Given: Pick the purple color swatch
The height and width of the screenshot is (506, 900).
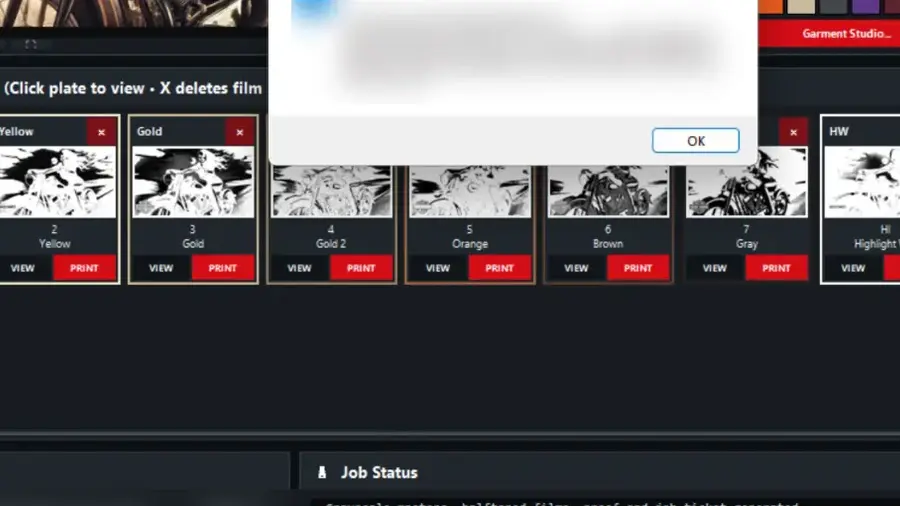Looking at the screenshot, I should [866, 6].
